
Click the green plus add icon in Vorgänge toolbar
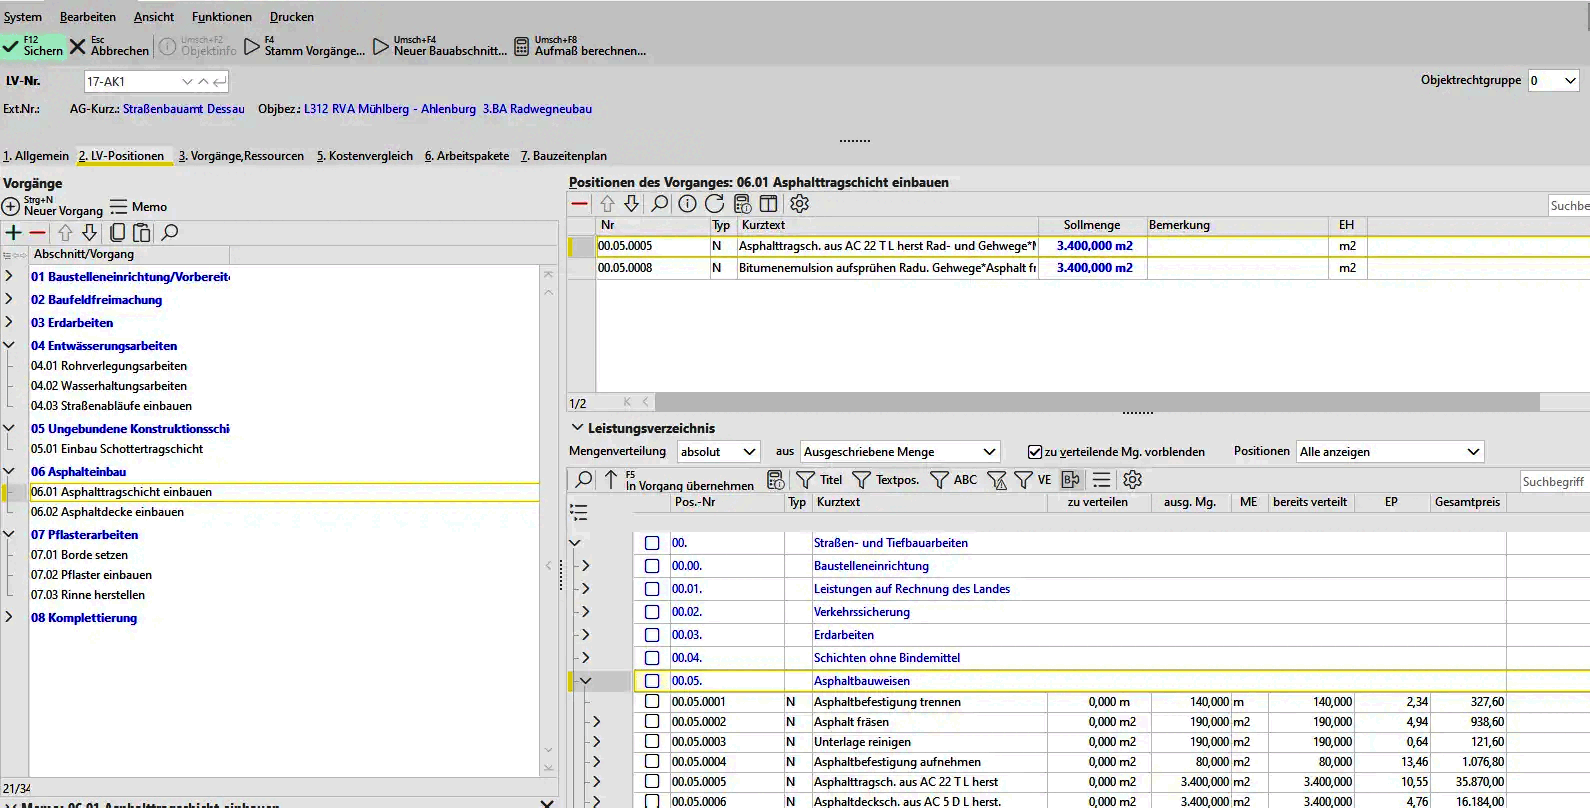(x=13, y=233)
